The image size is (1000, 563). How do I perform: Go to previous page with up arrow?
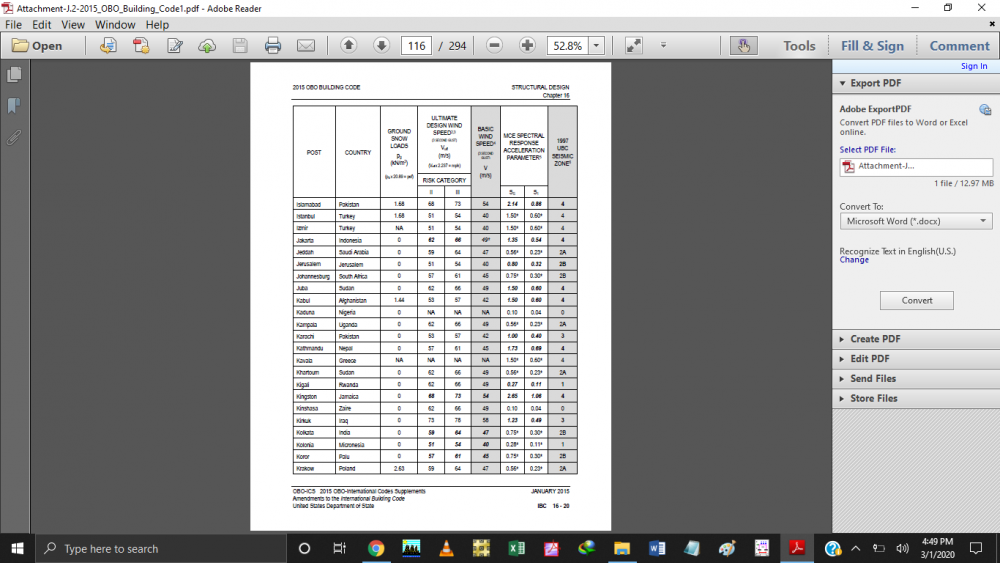348,45
